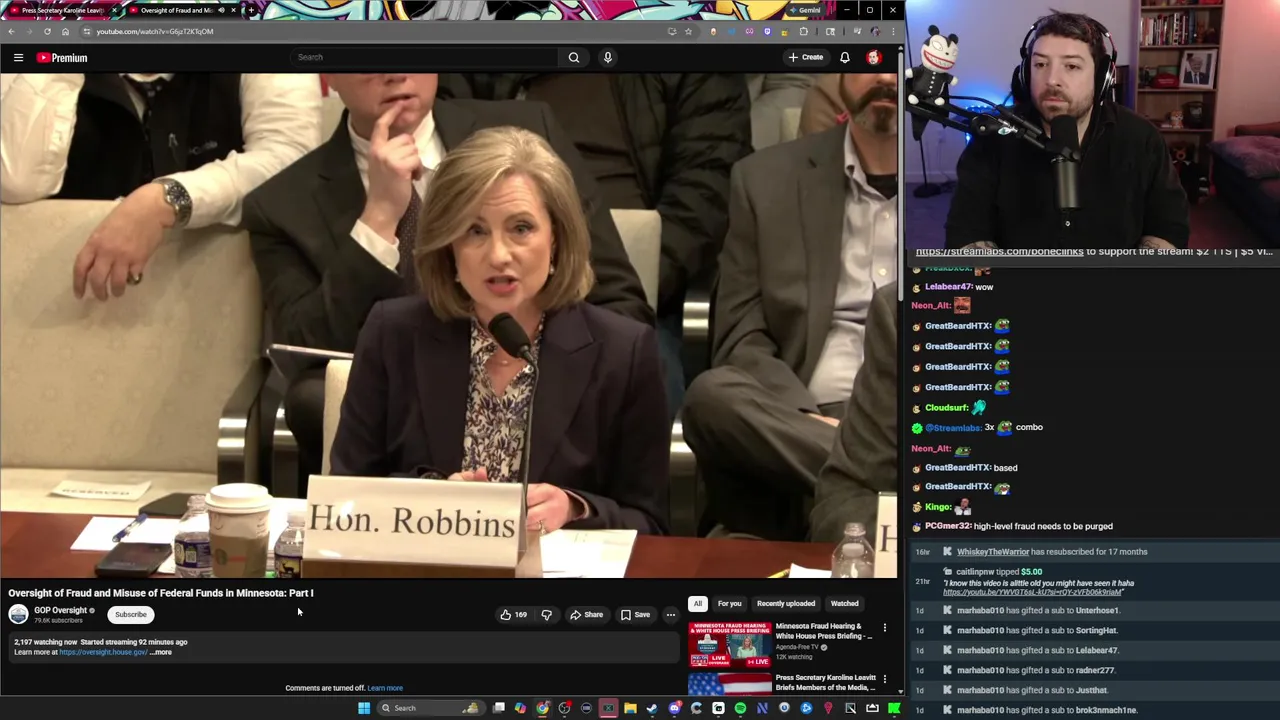Go back in the browser
Image resolution: width=1280 pixels, height=720 pixels.
(11, 31)
